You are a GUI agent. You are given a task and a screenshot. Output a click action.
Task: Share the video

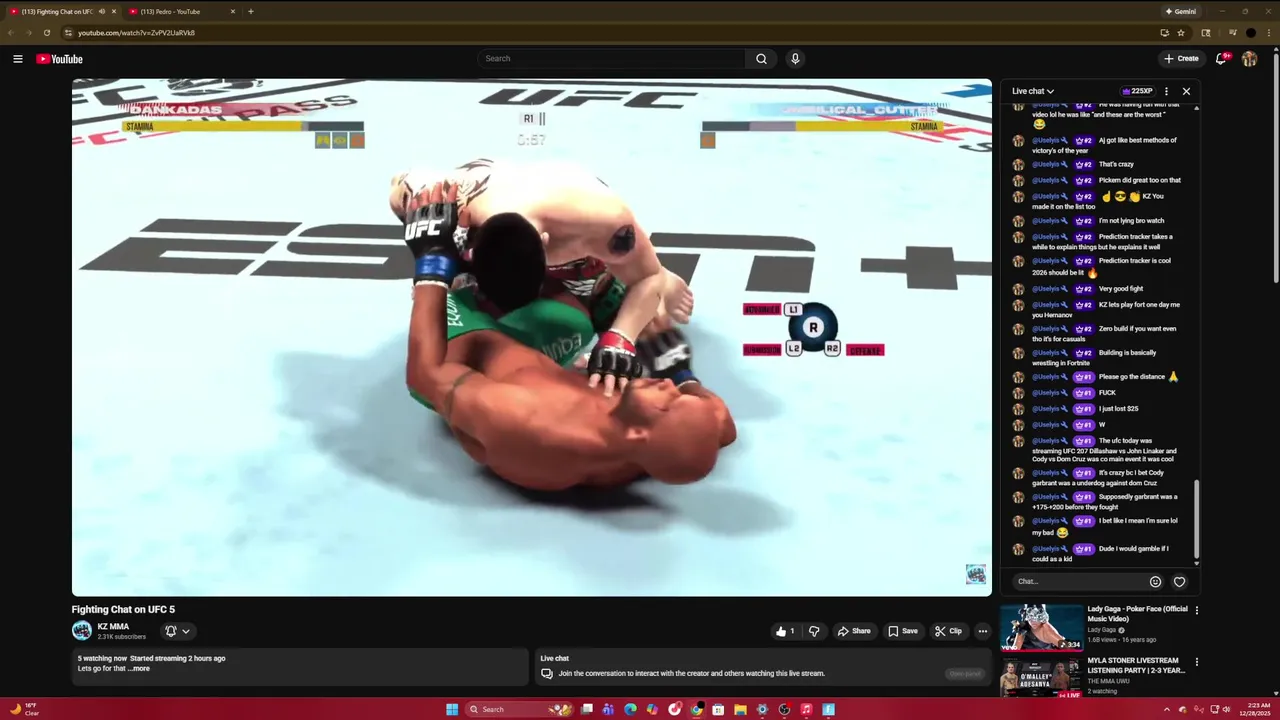pyautogui.click(x=854, y=631)
